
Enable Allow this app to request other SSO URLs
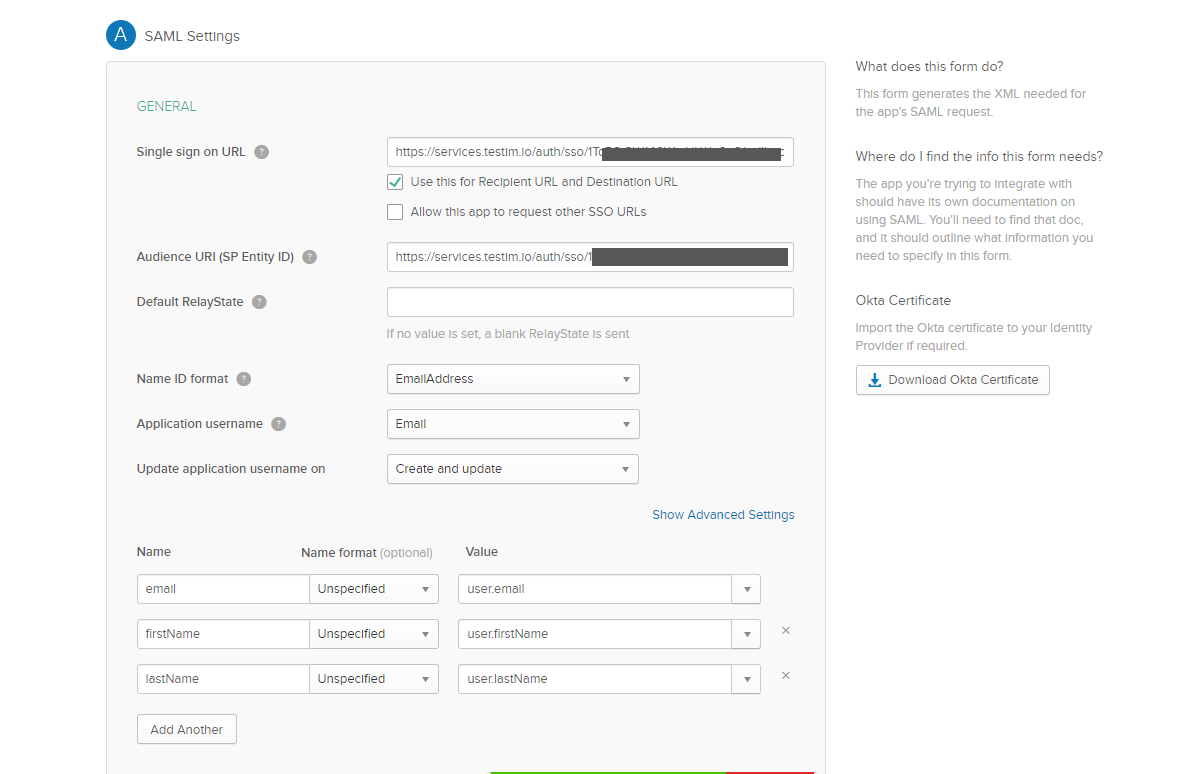[x=395, y=212]
